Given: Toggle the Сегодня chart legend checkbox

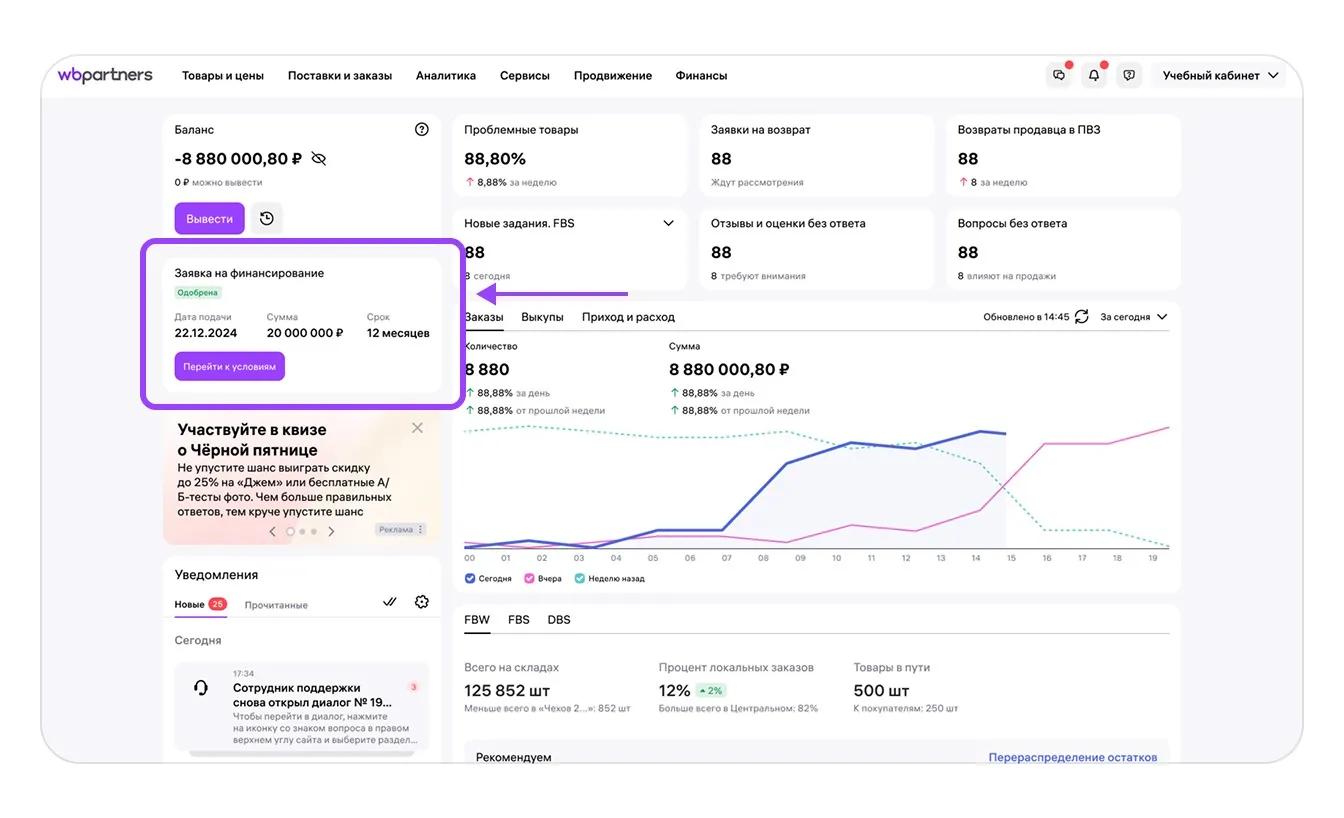Looking at the screenshot, I should tap(471, 578).
